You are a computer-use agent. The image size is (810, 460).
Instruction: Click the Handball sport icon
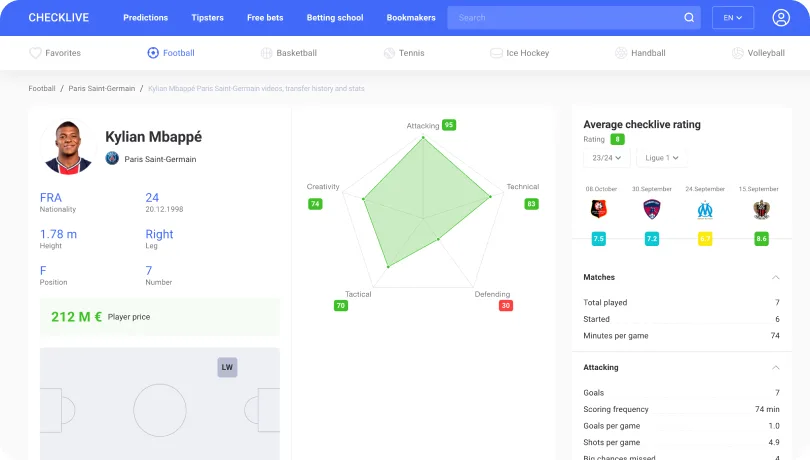[621, 53]
